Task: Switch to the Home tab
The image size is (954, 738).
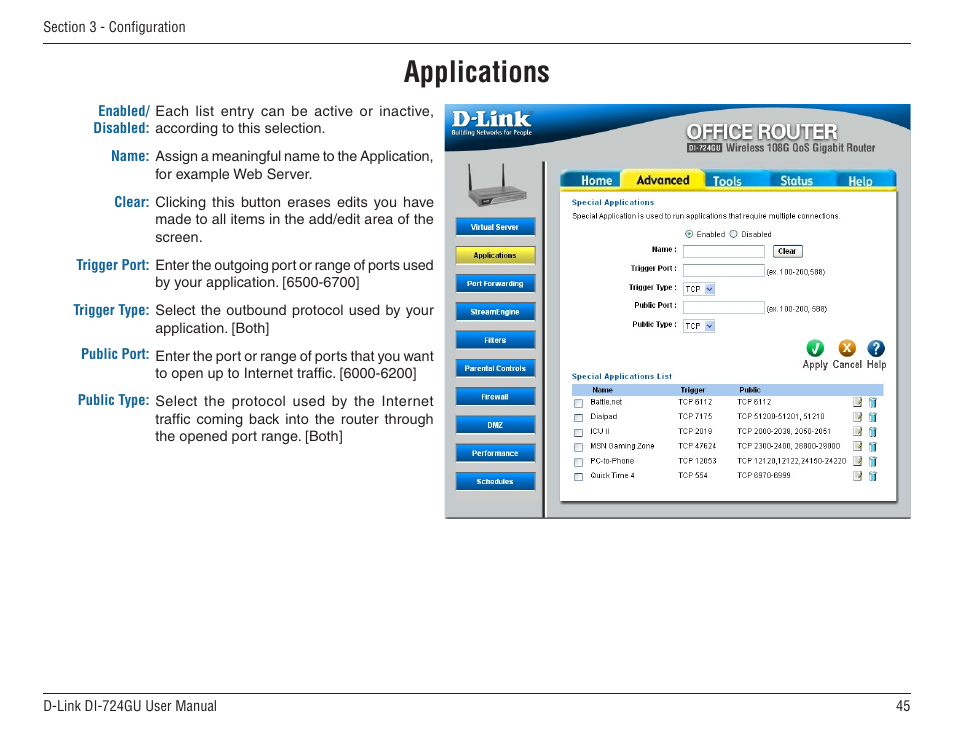Action: click(596, 181)
